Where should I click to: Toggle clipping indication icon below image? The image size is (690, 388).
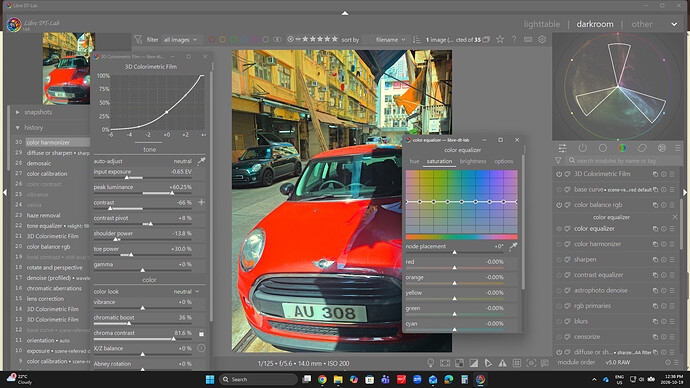click(x=473, y=363)
